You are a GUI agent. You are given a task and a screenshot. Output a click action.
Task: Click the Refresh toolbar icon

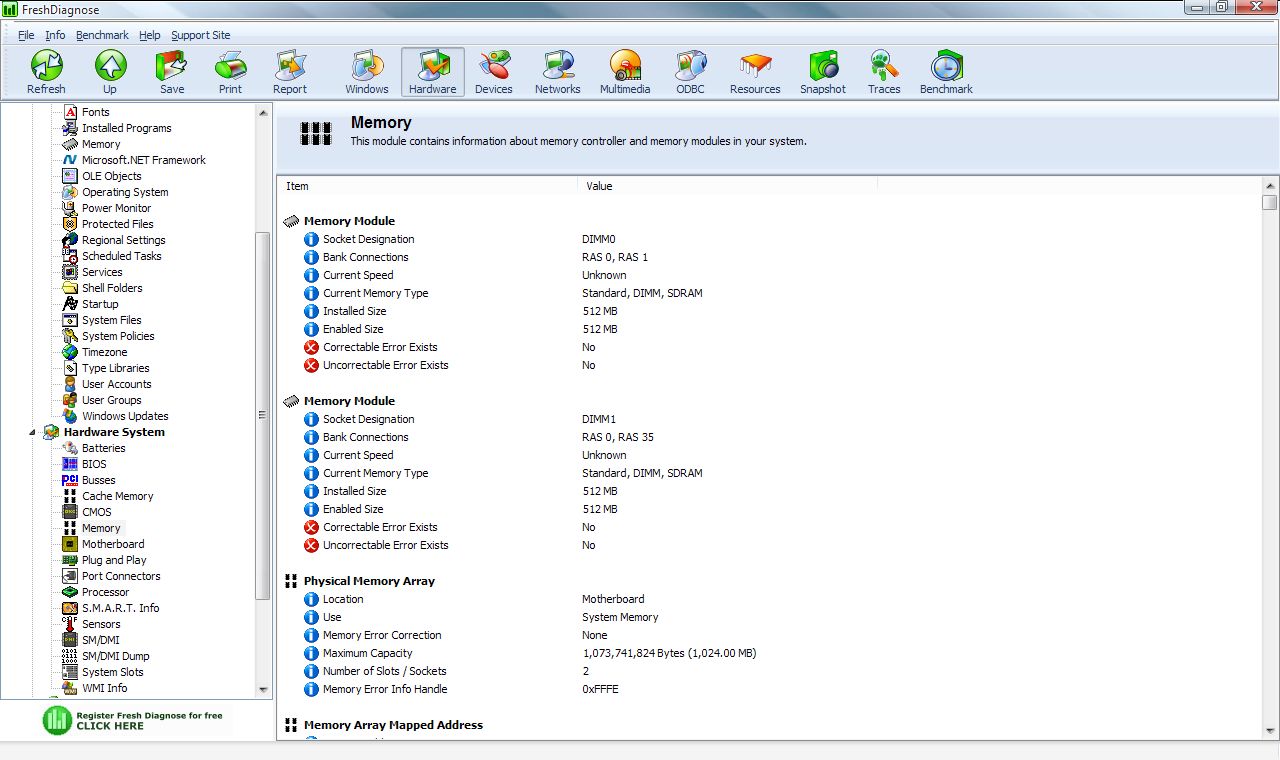click(x=46, y=72)
